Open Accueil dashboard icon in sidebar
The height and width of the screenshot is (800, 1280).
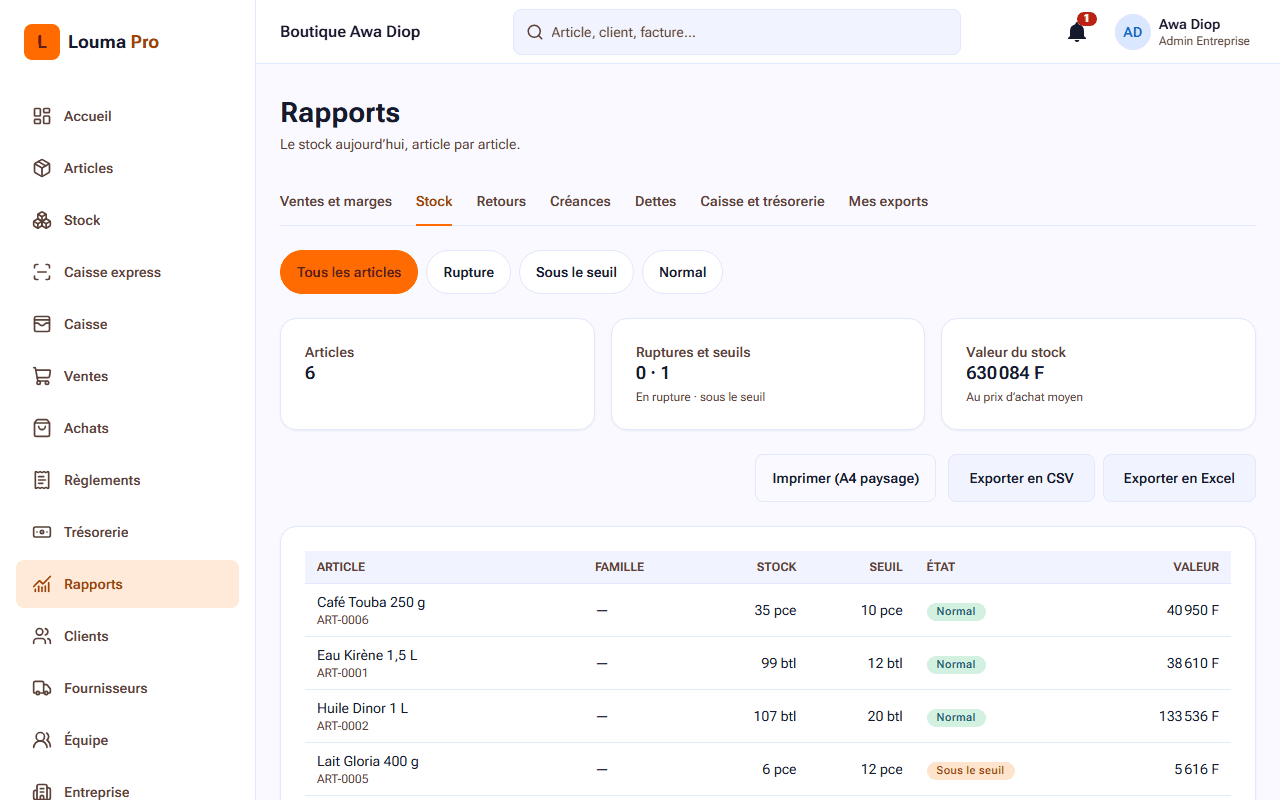[42, 116]
